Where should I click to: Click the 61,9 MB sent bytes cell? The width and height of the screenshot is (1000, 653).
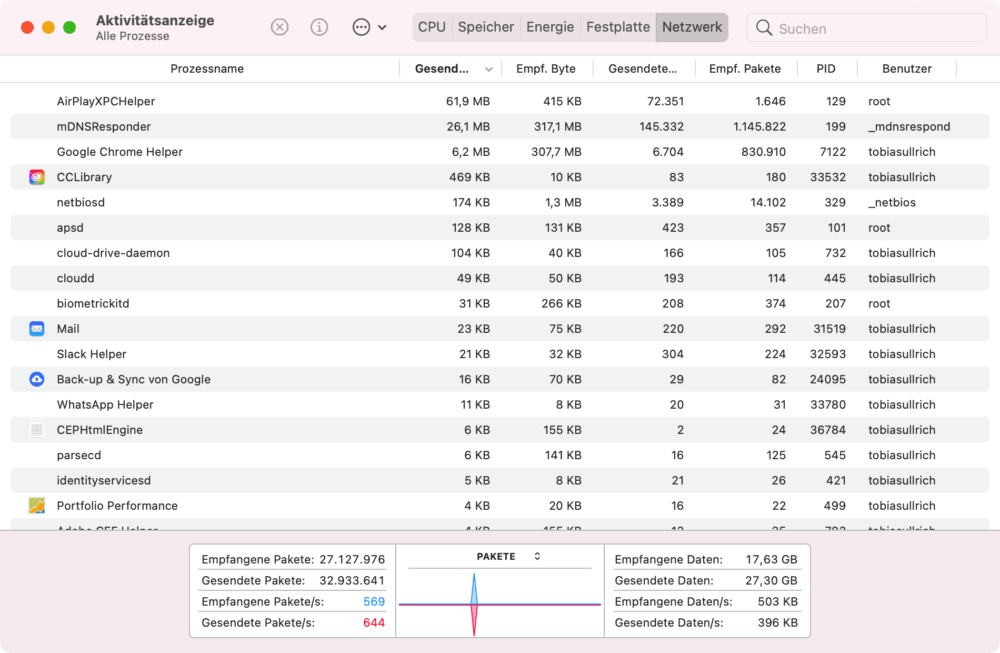tap(468, 101)
